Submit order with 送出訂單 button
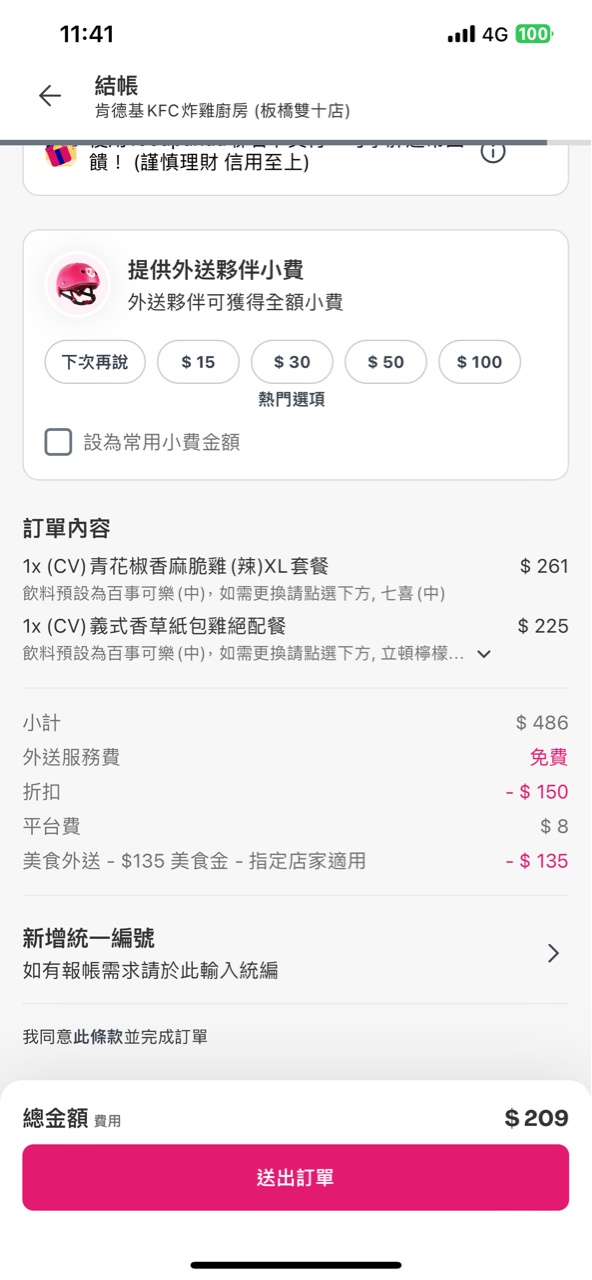This screenshot has height=1280, width=592. click(296, 1178)
